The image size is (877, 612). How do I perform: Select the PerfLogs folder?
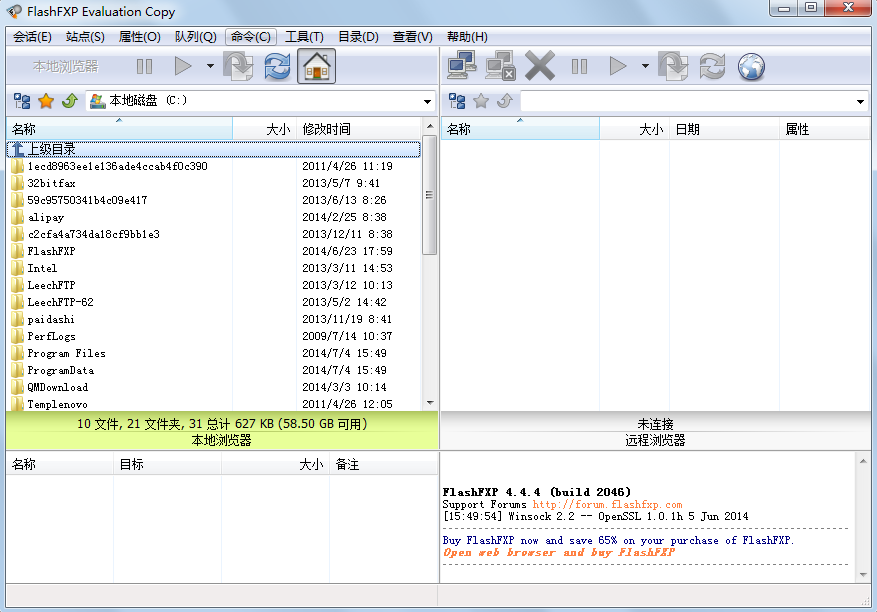pos(214,336)
